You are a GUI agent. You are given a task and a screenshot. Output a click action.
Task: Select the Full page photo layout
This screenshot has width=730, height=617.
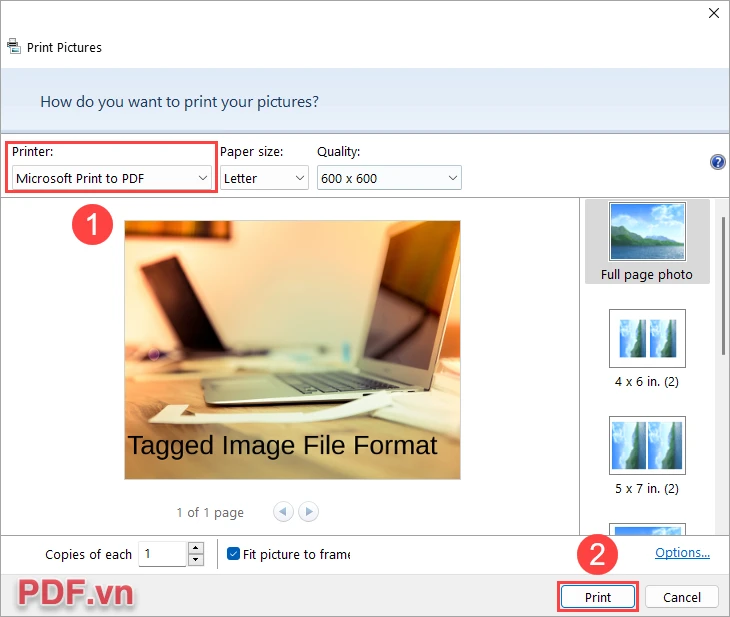pyautogui.click(x=647, y=242)
